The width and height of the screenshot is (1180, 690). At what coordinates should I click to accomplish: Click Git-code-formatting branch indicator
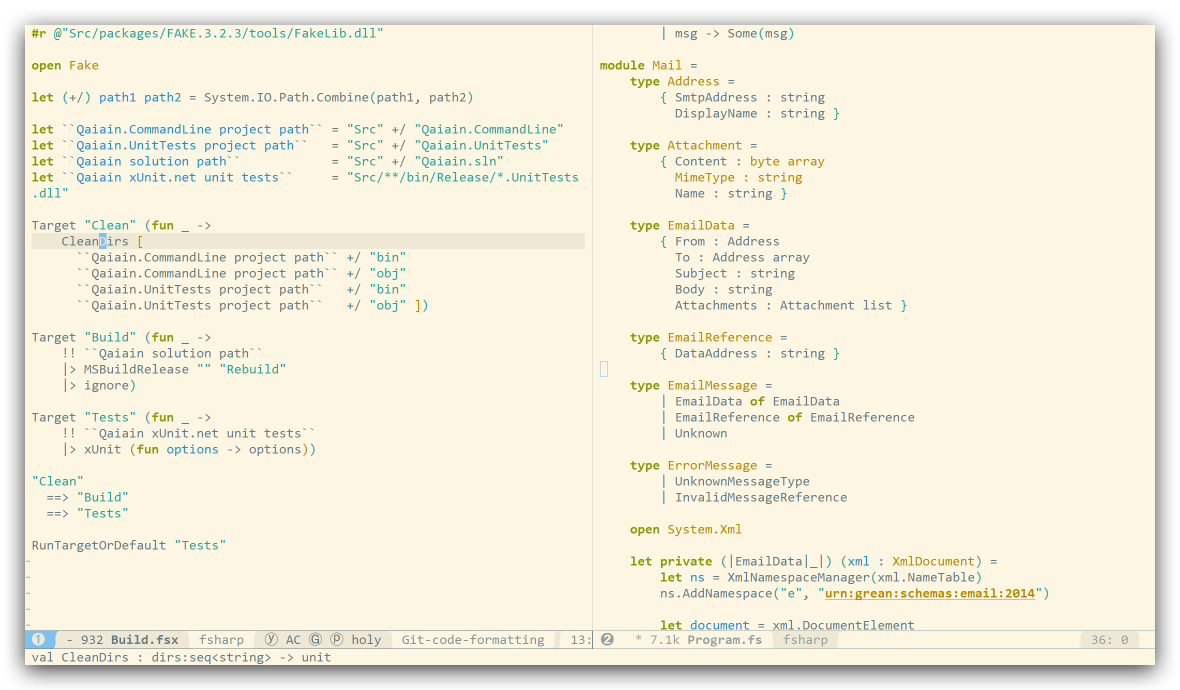pos(473,640)
